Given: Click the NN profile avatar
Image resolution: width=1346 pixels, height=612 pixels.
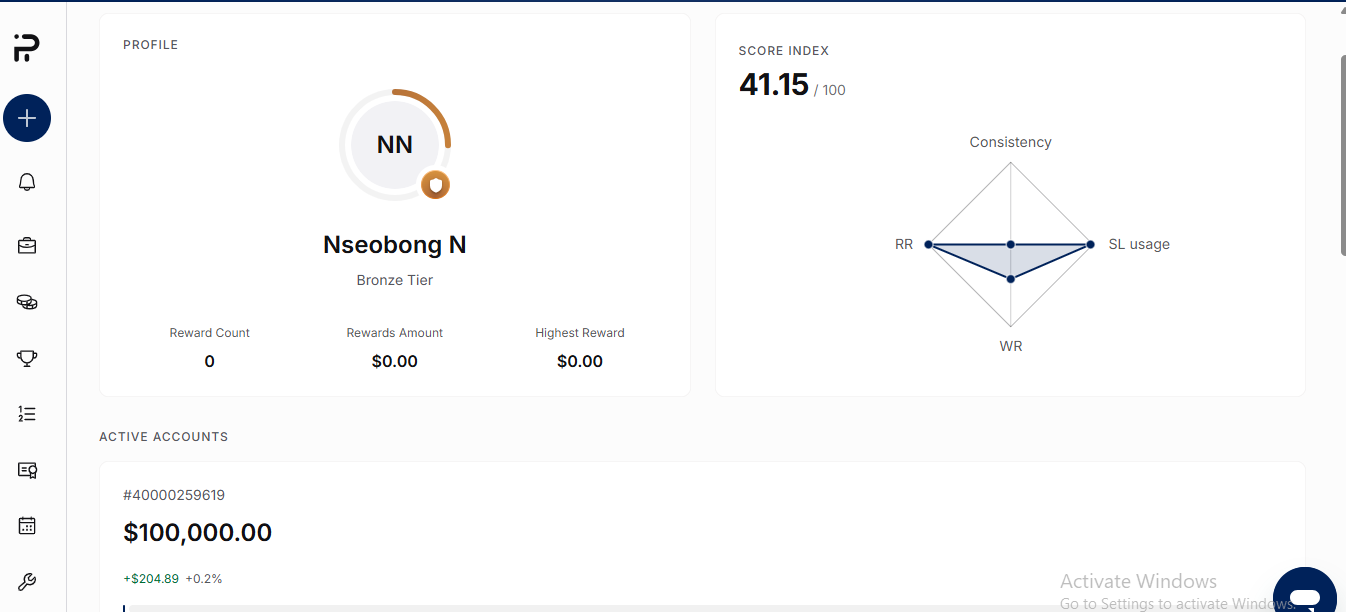Looking at the screenshot, I should pos(395,145).
